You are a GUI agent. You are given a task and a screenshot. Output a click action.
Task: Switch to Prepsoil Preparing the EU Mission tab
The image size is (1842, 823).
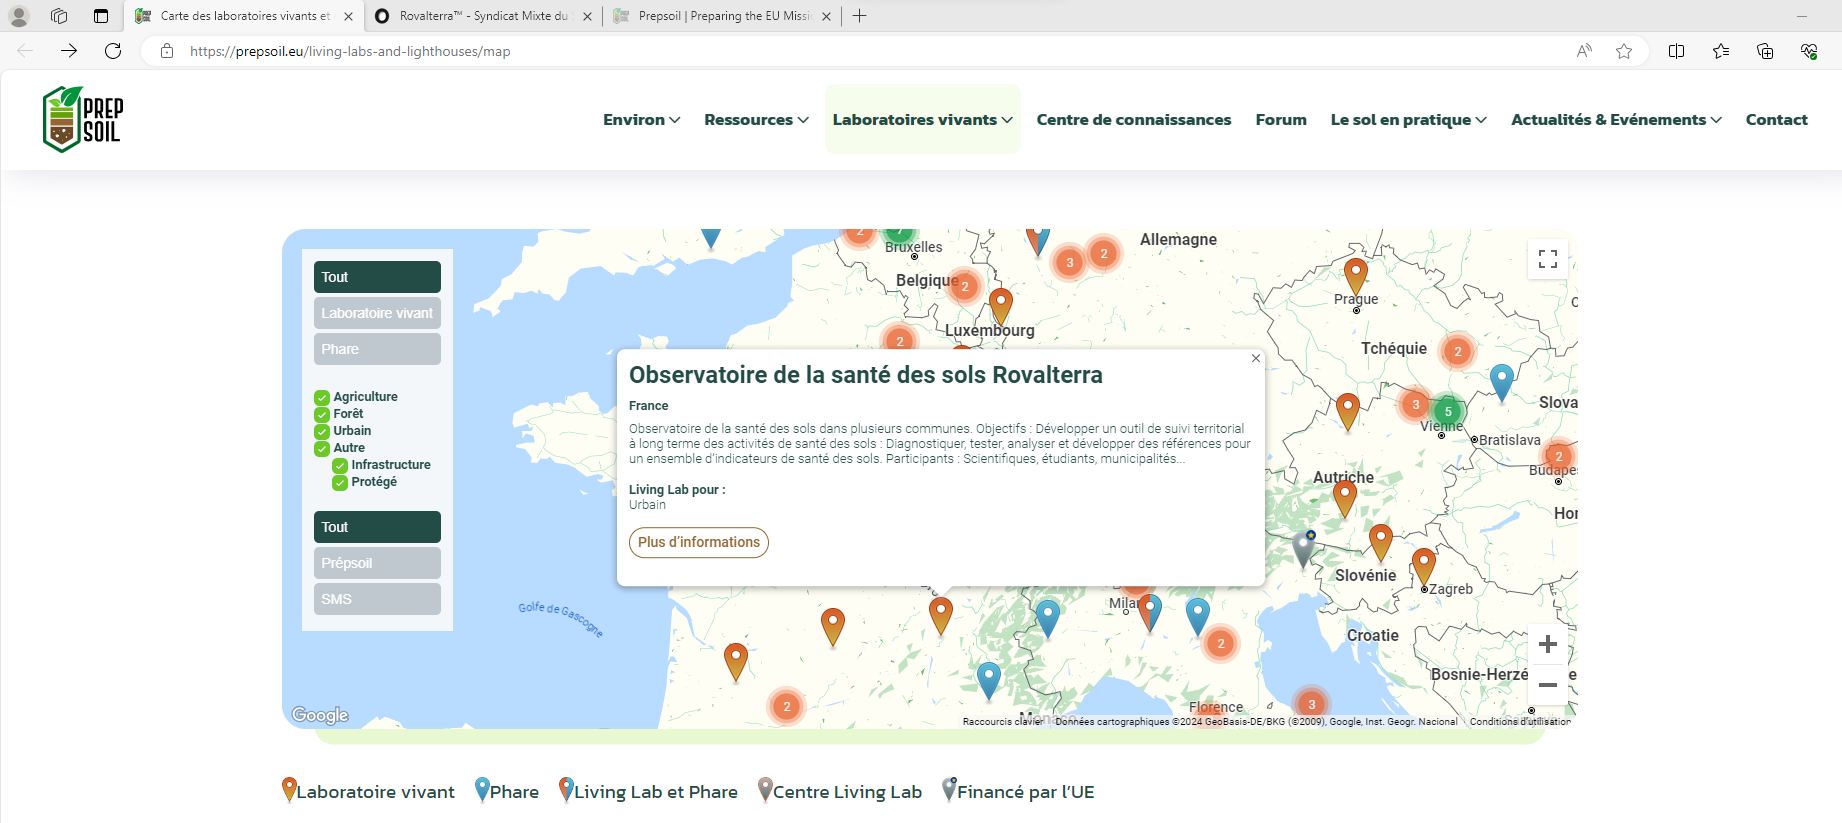[x=722, y=16]
